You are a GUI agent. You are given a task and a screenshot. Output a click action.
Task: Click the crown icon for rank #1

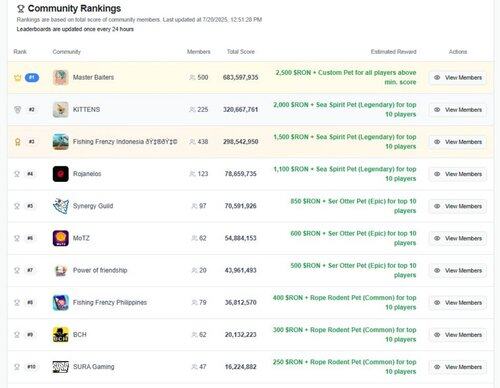[18, 78]
